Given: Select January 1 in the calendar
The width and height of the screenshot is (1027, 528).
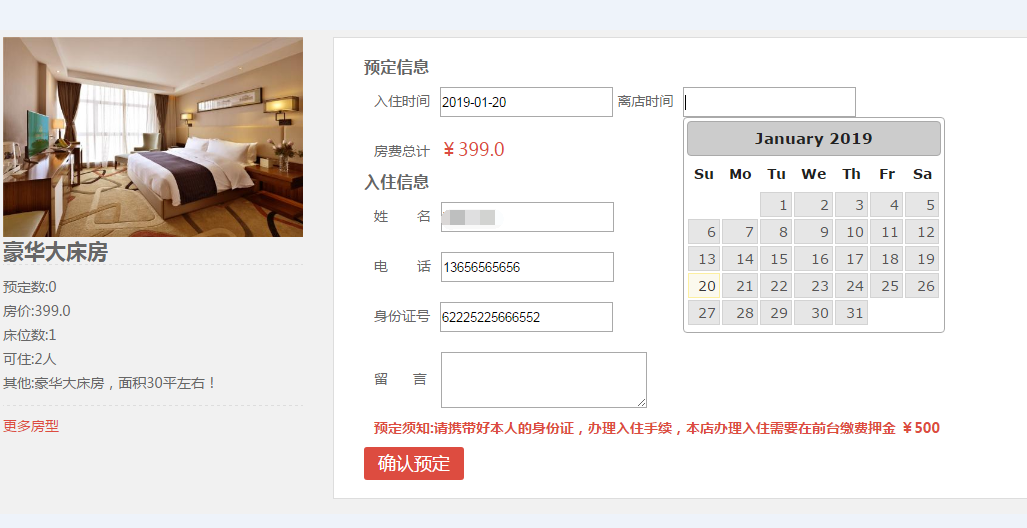Looking at the screenshot, I should coord(776,204).
